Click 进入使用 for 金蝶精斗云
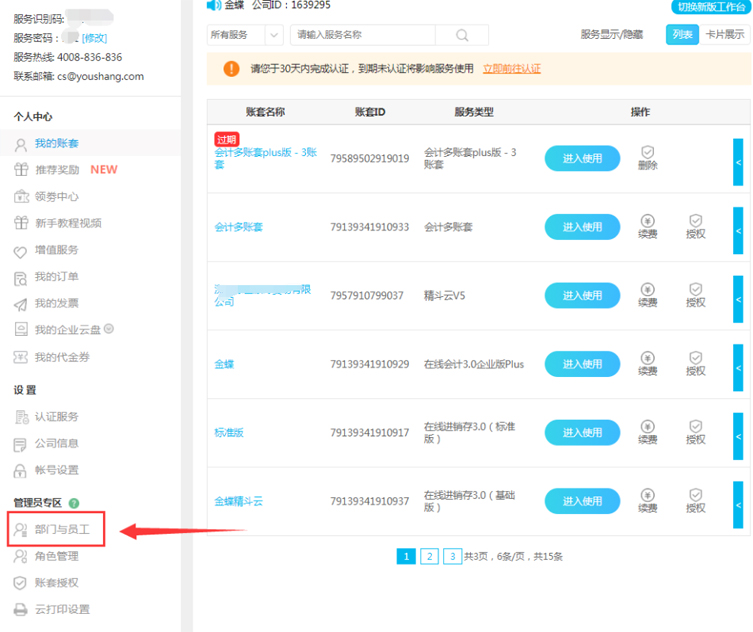The height and width of the screenshot is (632, 753). tap(582, 501)
